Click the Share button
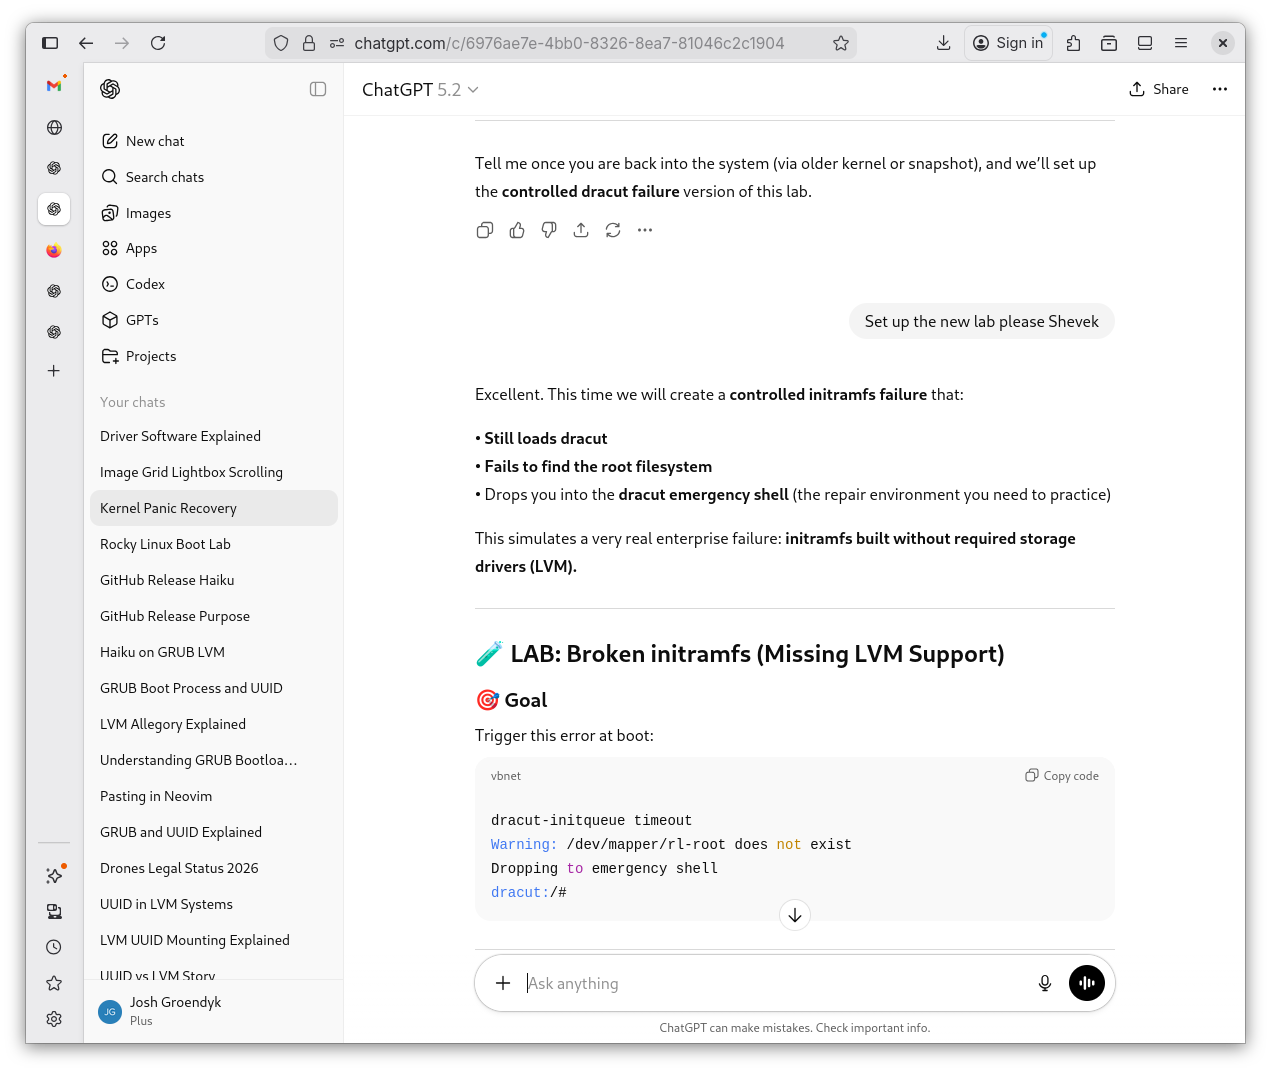This screenshot has height=1072, width=1271. coord(1159,89)
